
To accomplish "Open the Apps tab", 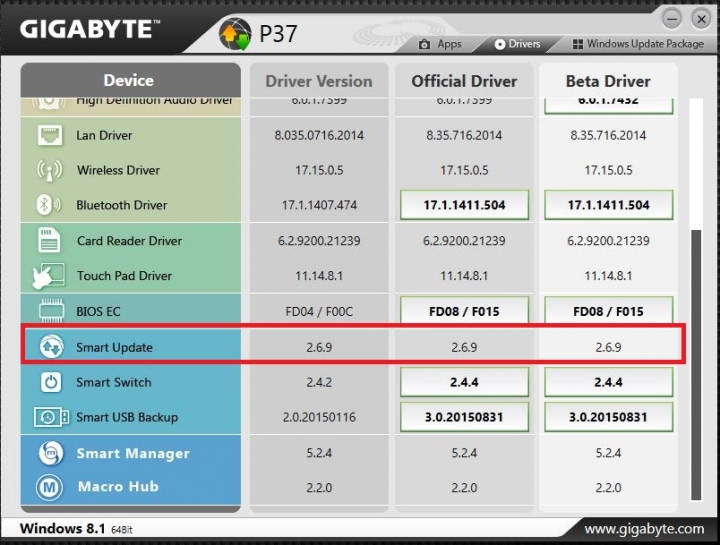I will pyautogui.click(x=440, y=44).
